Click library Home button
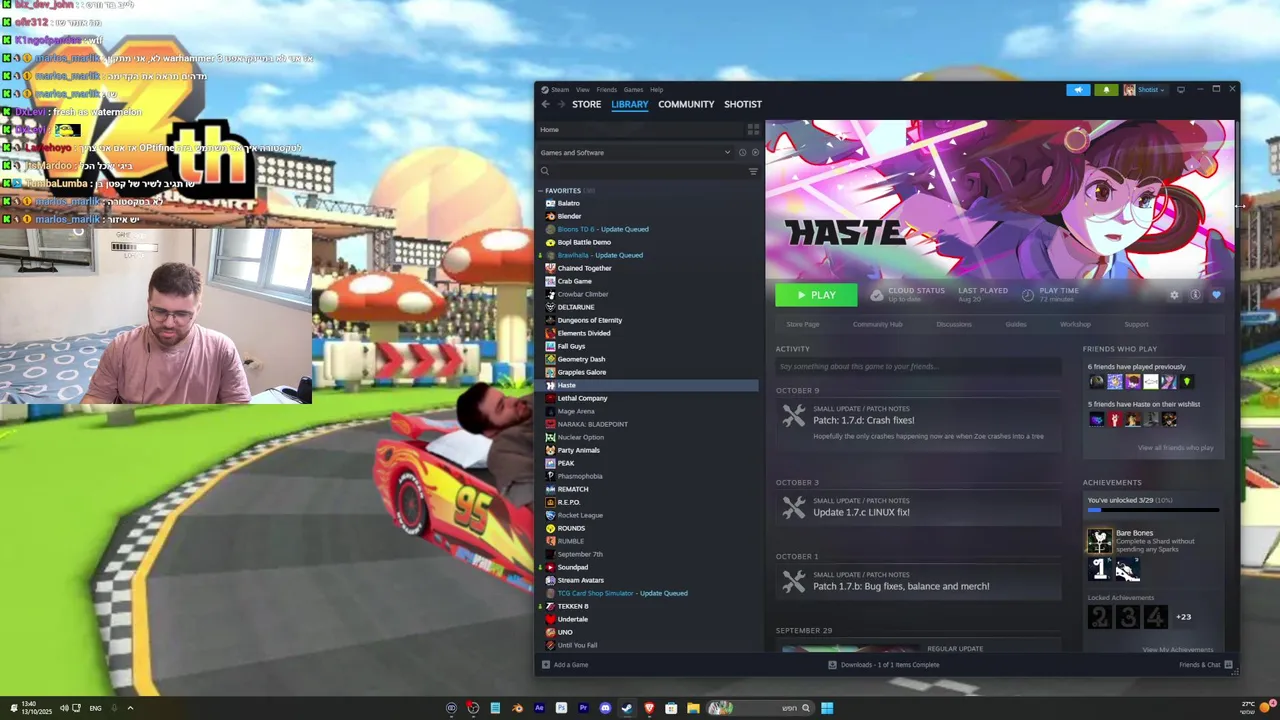1280x720 pixels. click(x=549, y=130)
